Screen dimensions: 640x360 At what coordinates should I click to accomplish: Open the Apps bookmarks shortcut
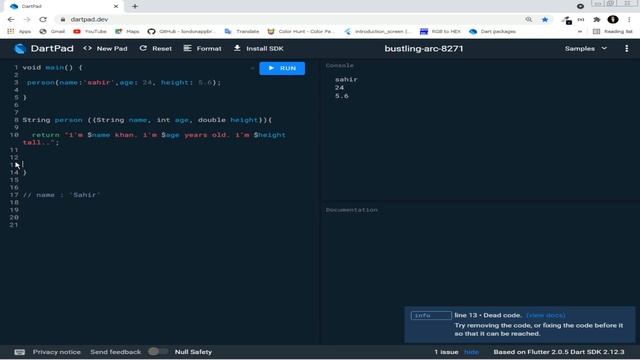tap(19, 31)
